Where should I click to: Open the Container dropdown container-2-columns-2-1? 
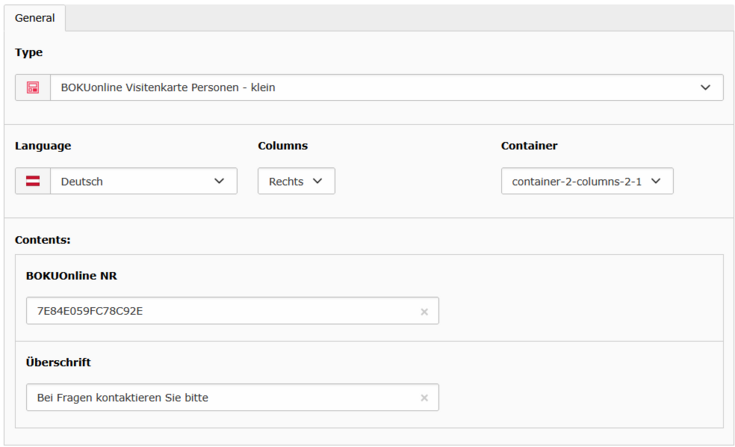[587, 181]
